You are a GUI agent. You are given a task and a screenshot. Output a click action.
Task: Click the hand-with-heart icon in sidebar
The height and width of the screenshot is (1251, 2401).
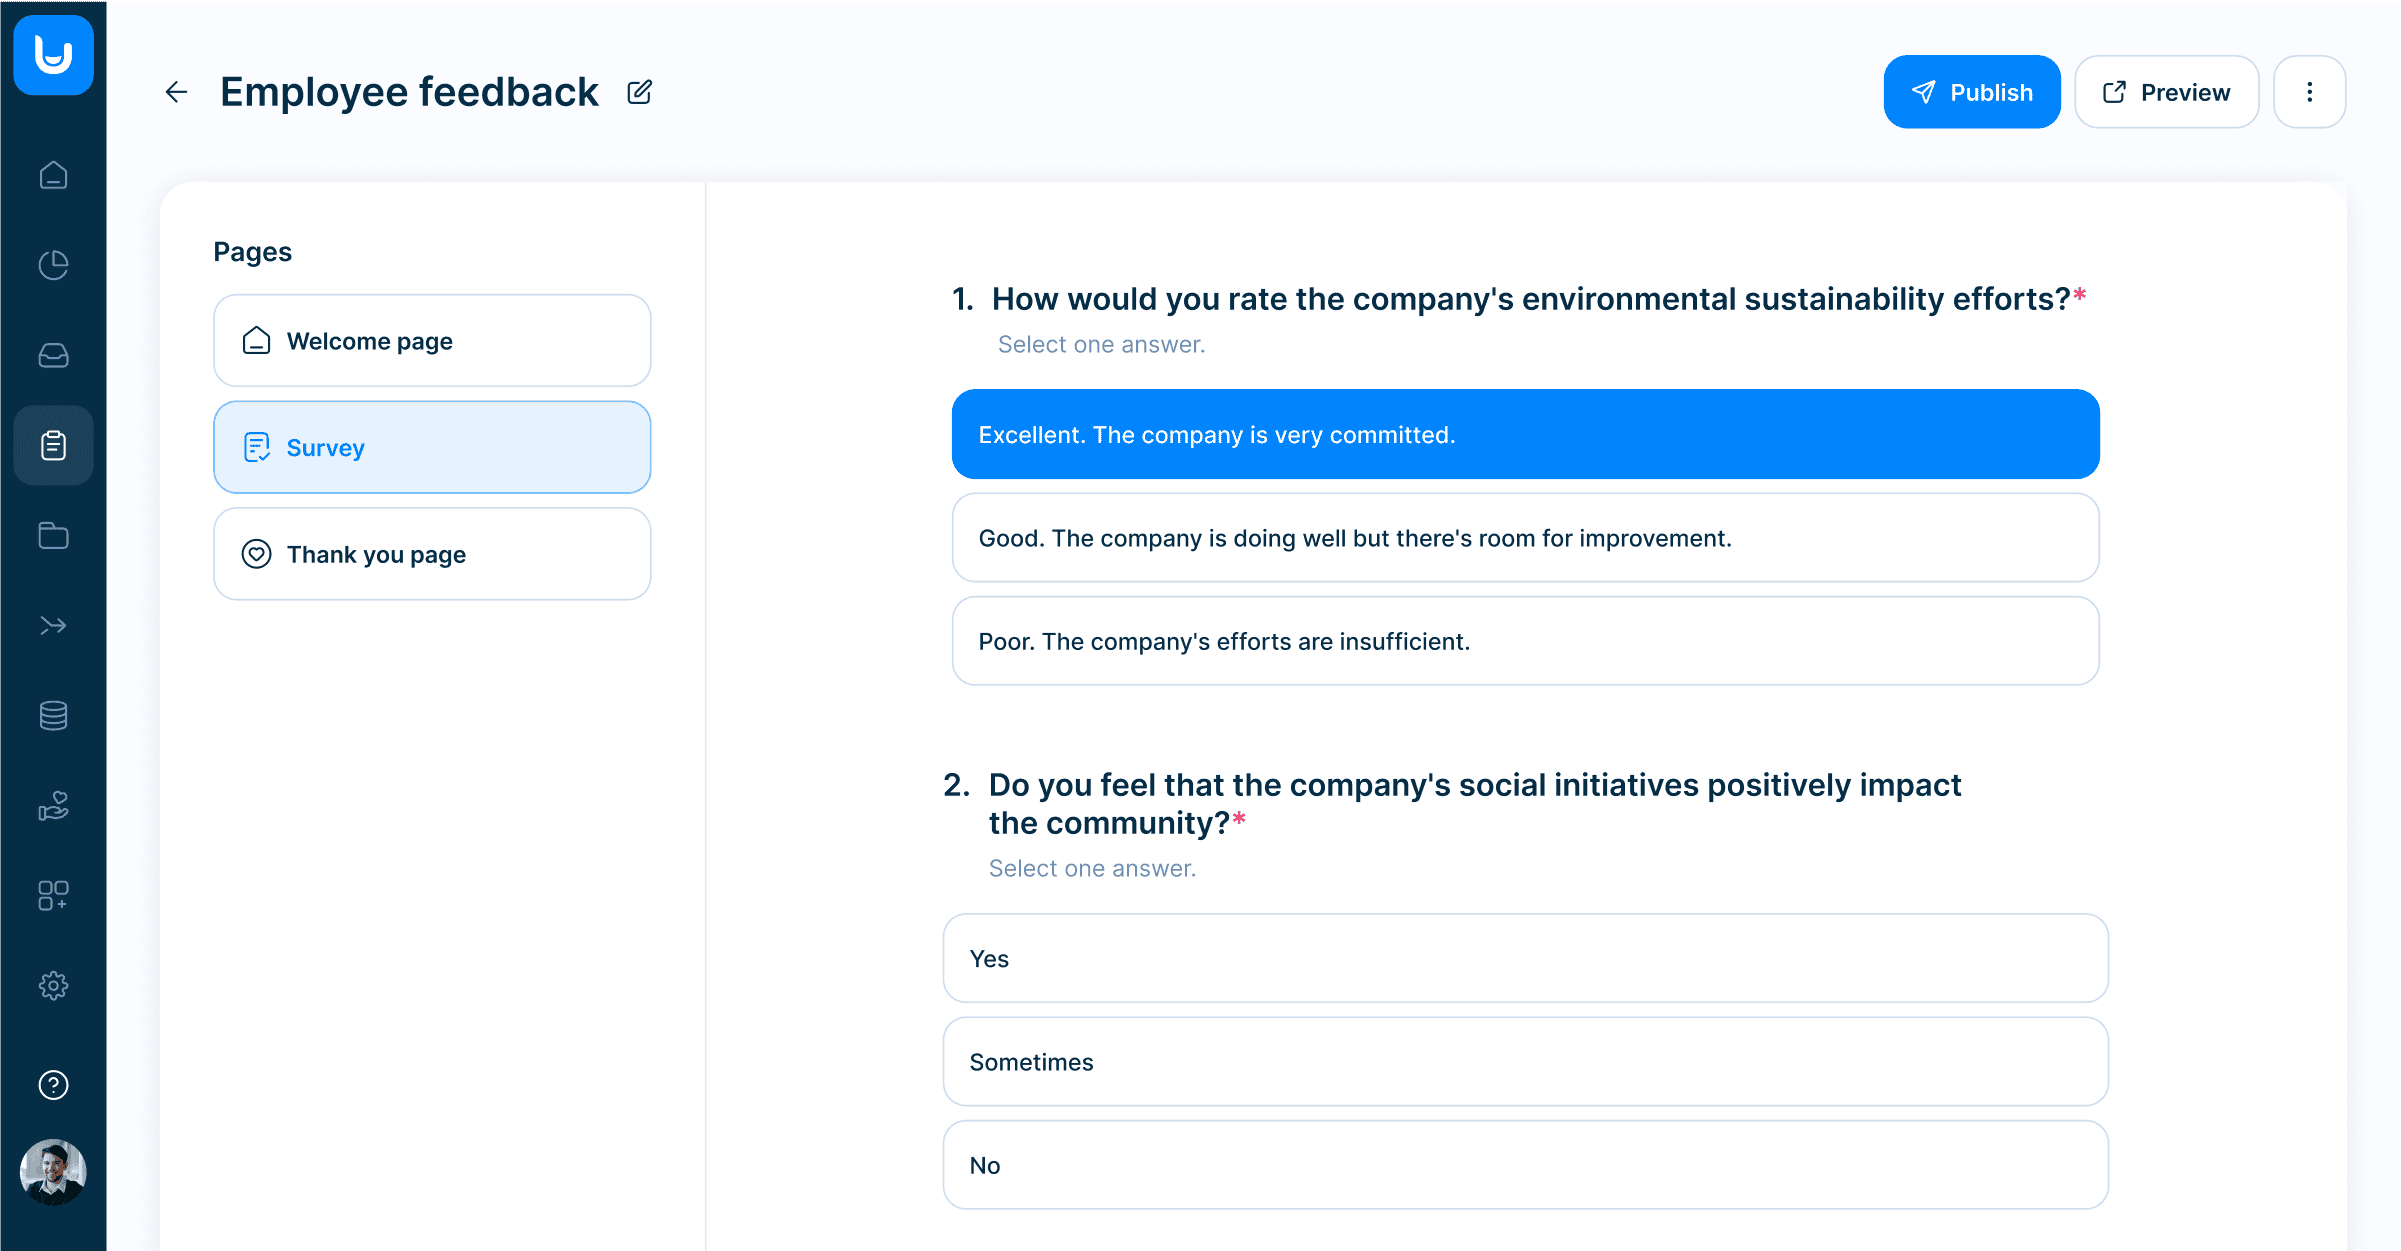tap(53, 805)
